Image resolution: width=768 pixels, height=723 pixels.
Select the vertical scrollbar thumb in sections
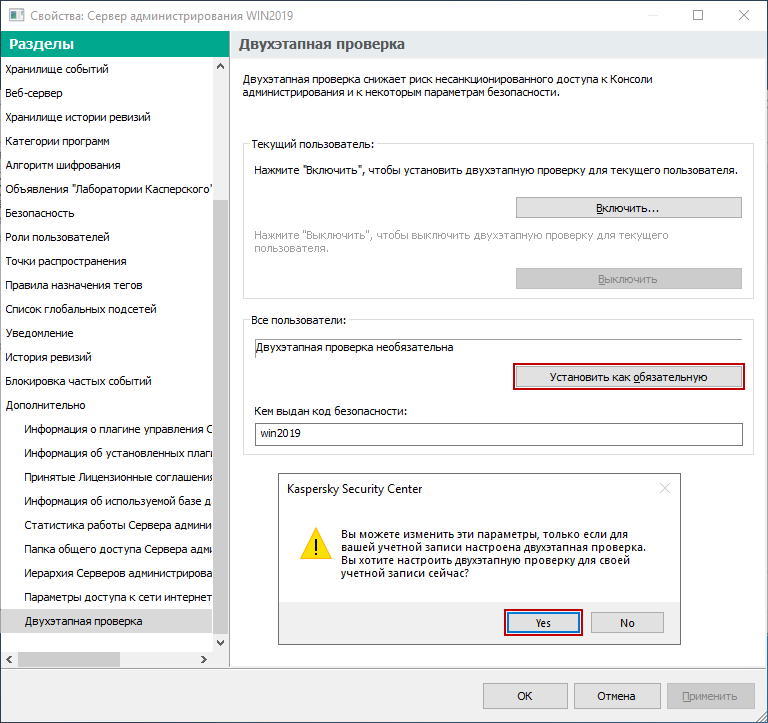(220, 417)
